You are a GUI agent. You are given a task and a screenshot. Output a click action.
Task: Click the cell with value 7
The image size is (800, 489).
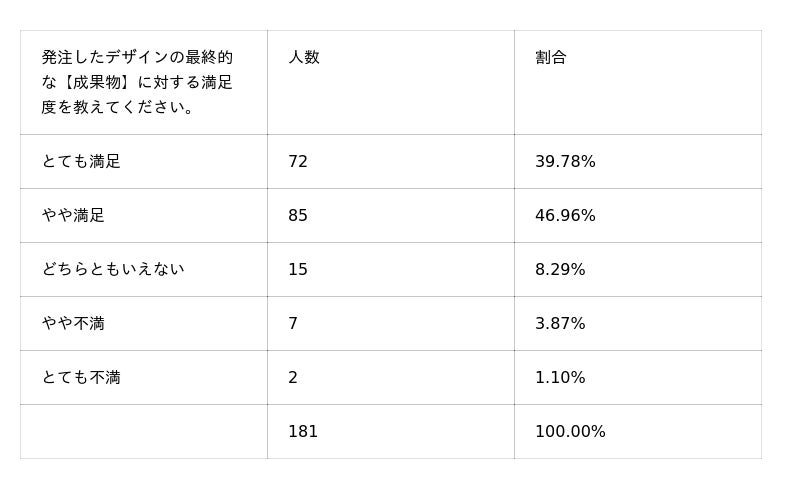pyautogui.click(x=293, y=324)
